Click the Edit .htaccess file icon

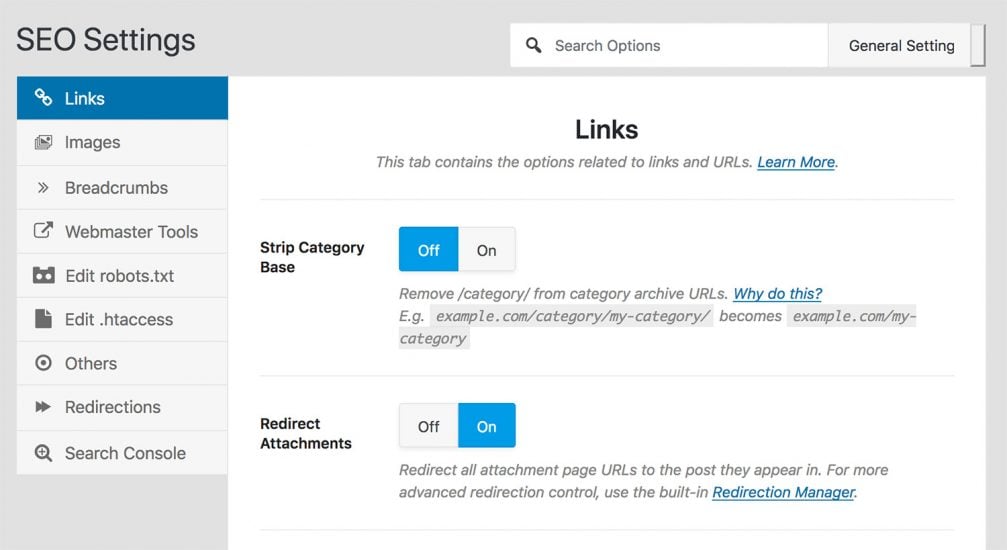[x=43, y=319]
